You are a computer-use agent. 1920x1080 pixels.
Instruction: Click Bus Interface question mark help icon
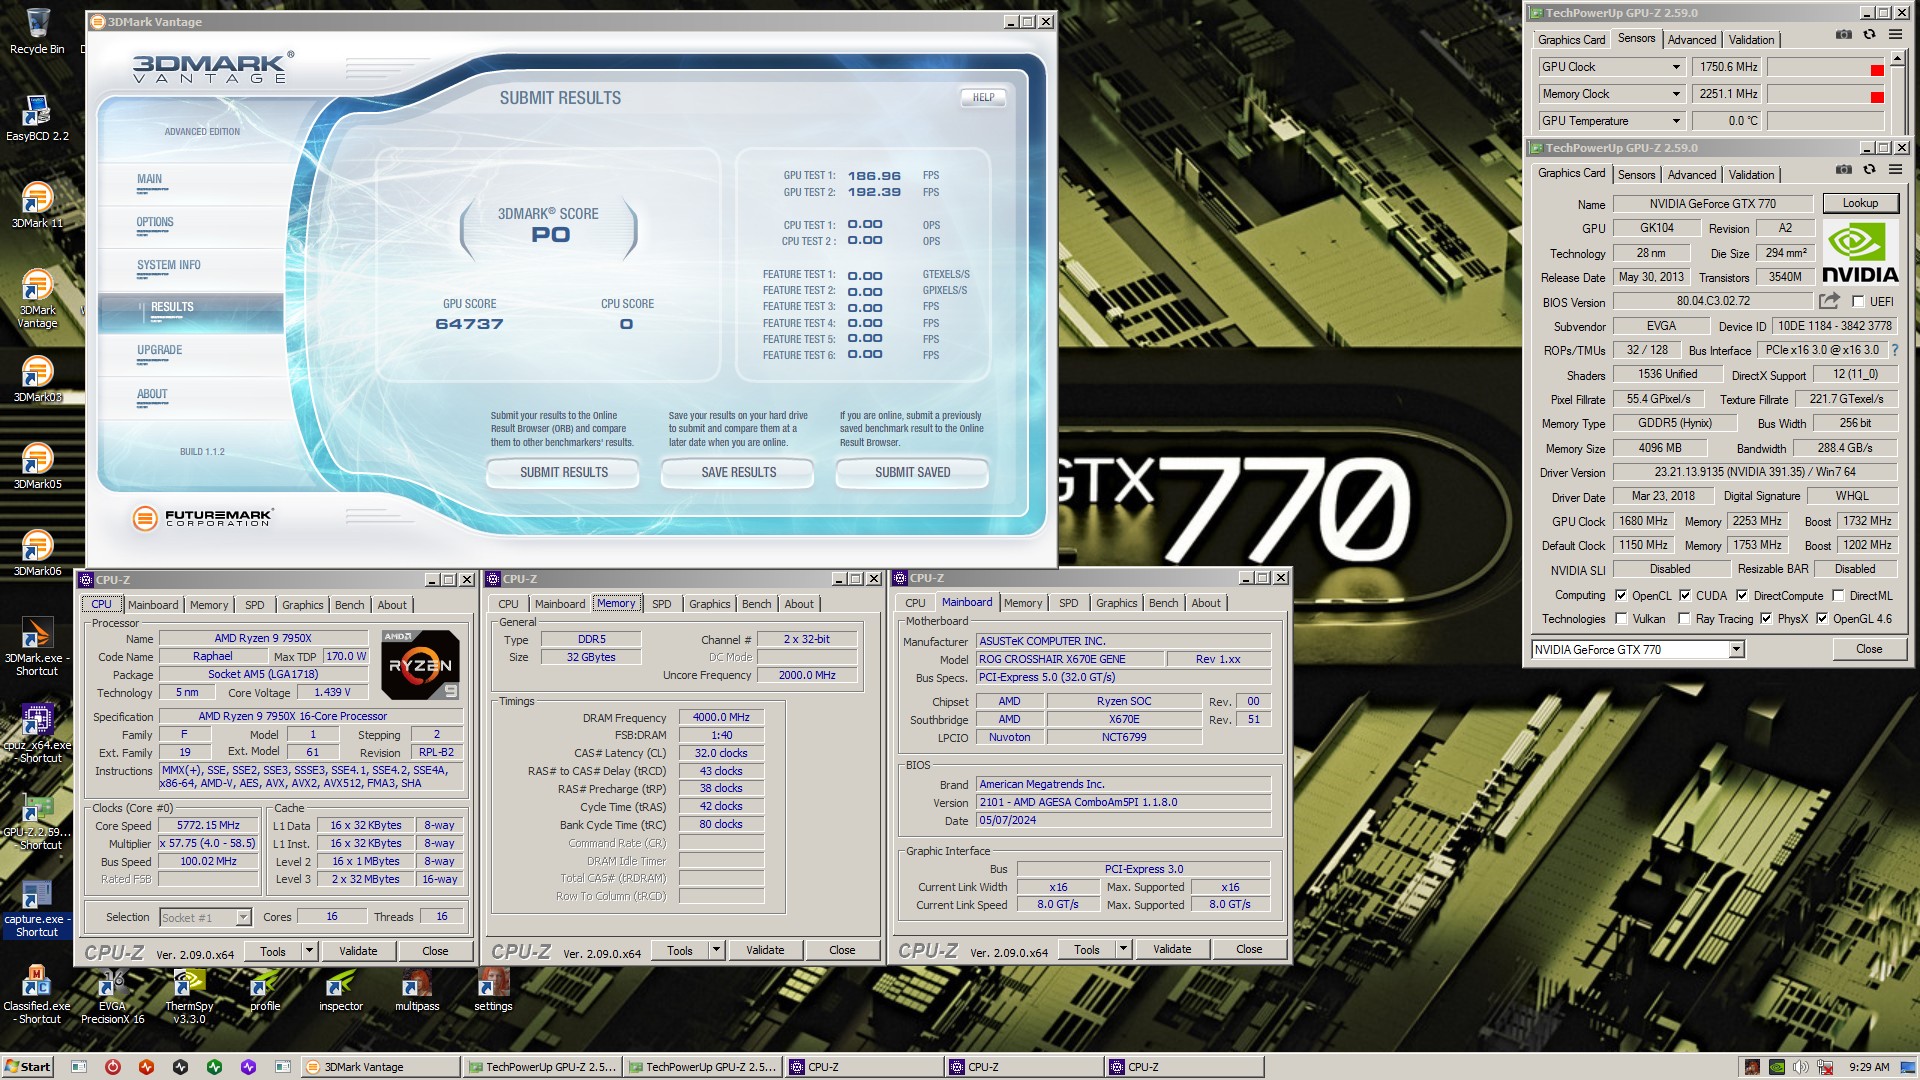tap(1895, 350)
